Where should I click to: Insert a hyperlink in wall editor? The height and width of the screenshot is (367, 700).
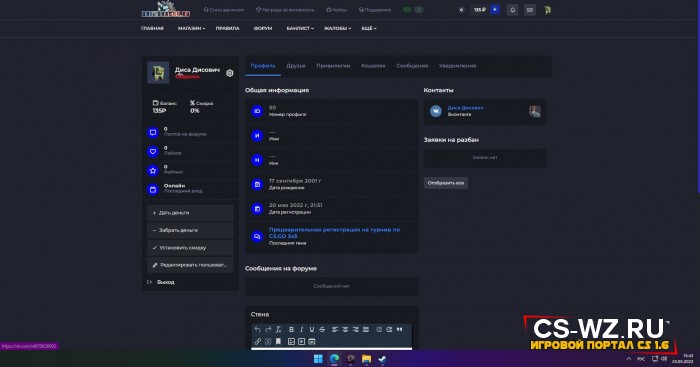tap(258, 342)
